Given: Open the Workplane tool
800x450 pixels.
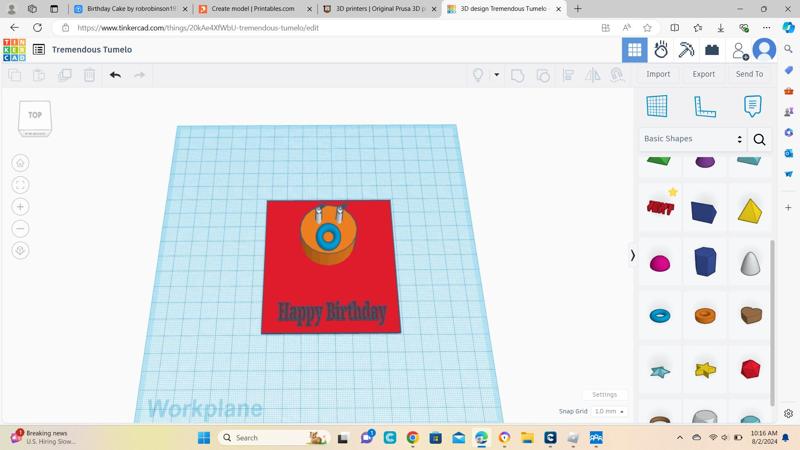Looking at the screenshot, I should click(657, 106).
